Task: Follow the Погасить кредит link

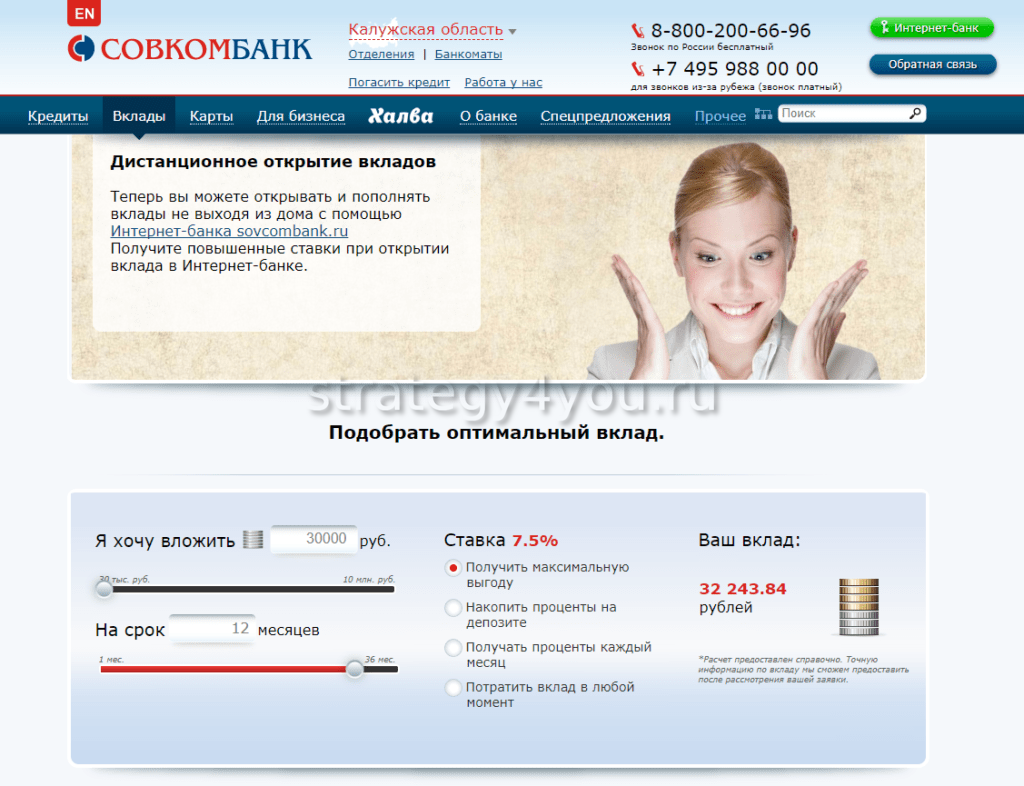Action: [399, 82]
